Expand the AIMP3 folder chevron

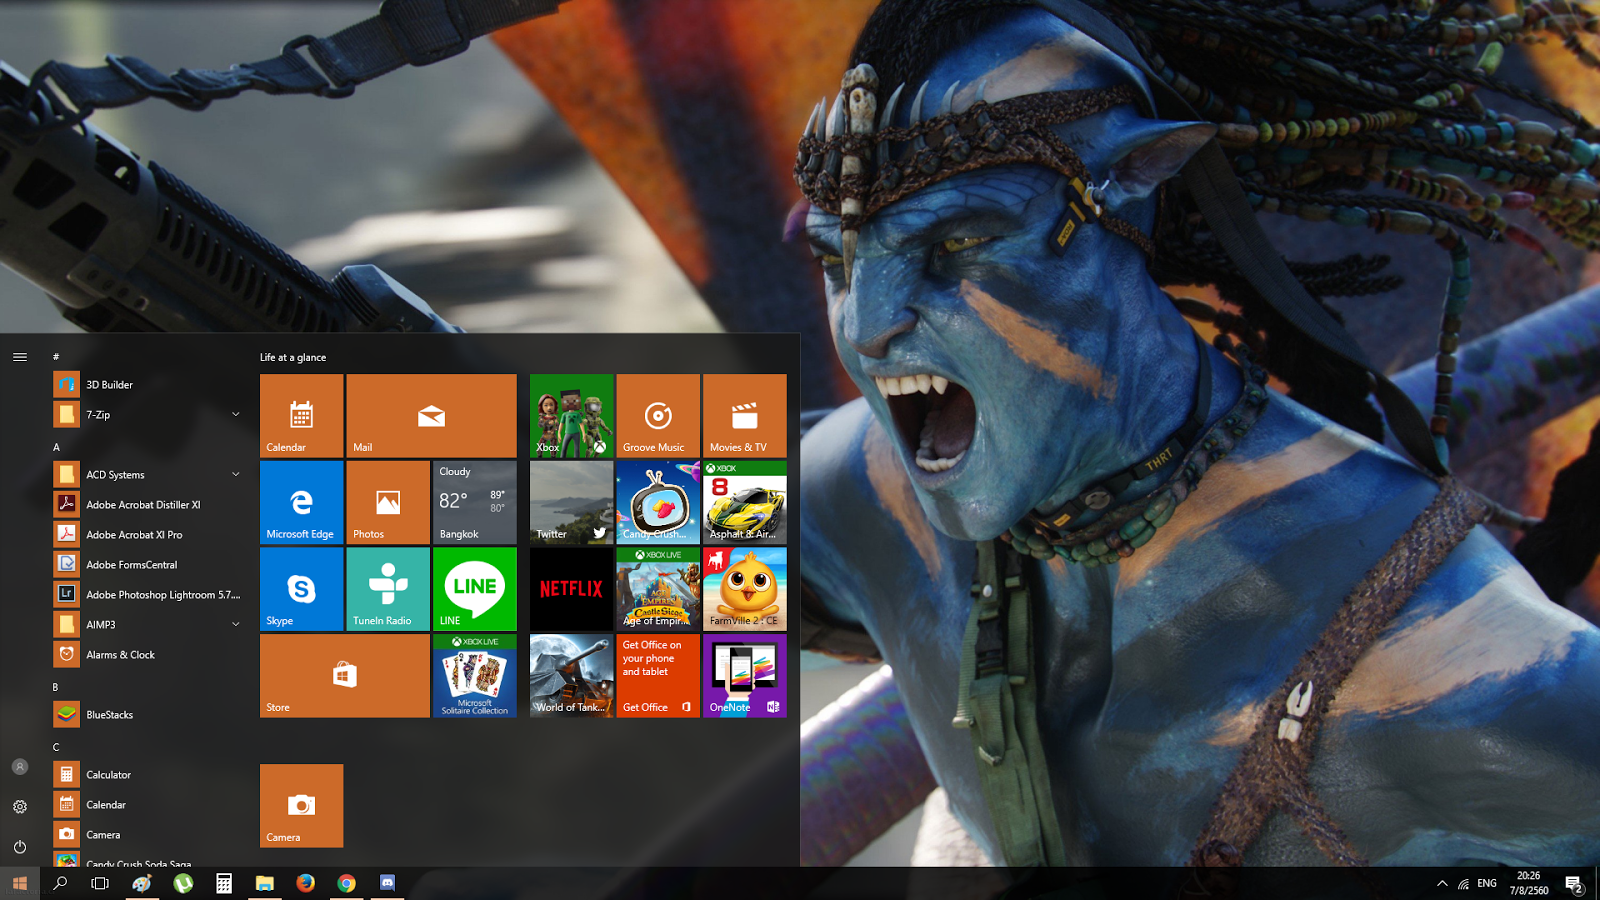point(236,624)
